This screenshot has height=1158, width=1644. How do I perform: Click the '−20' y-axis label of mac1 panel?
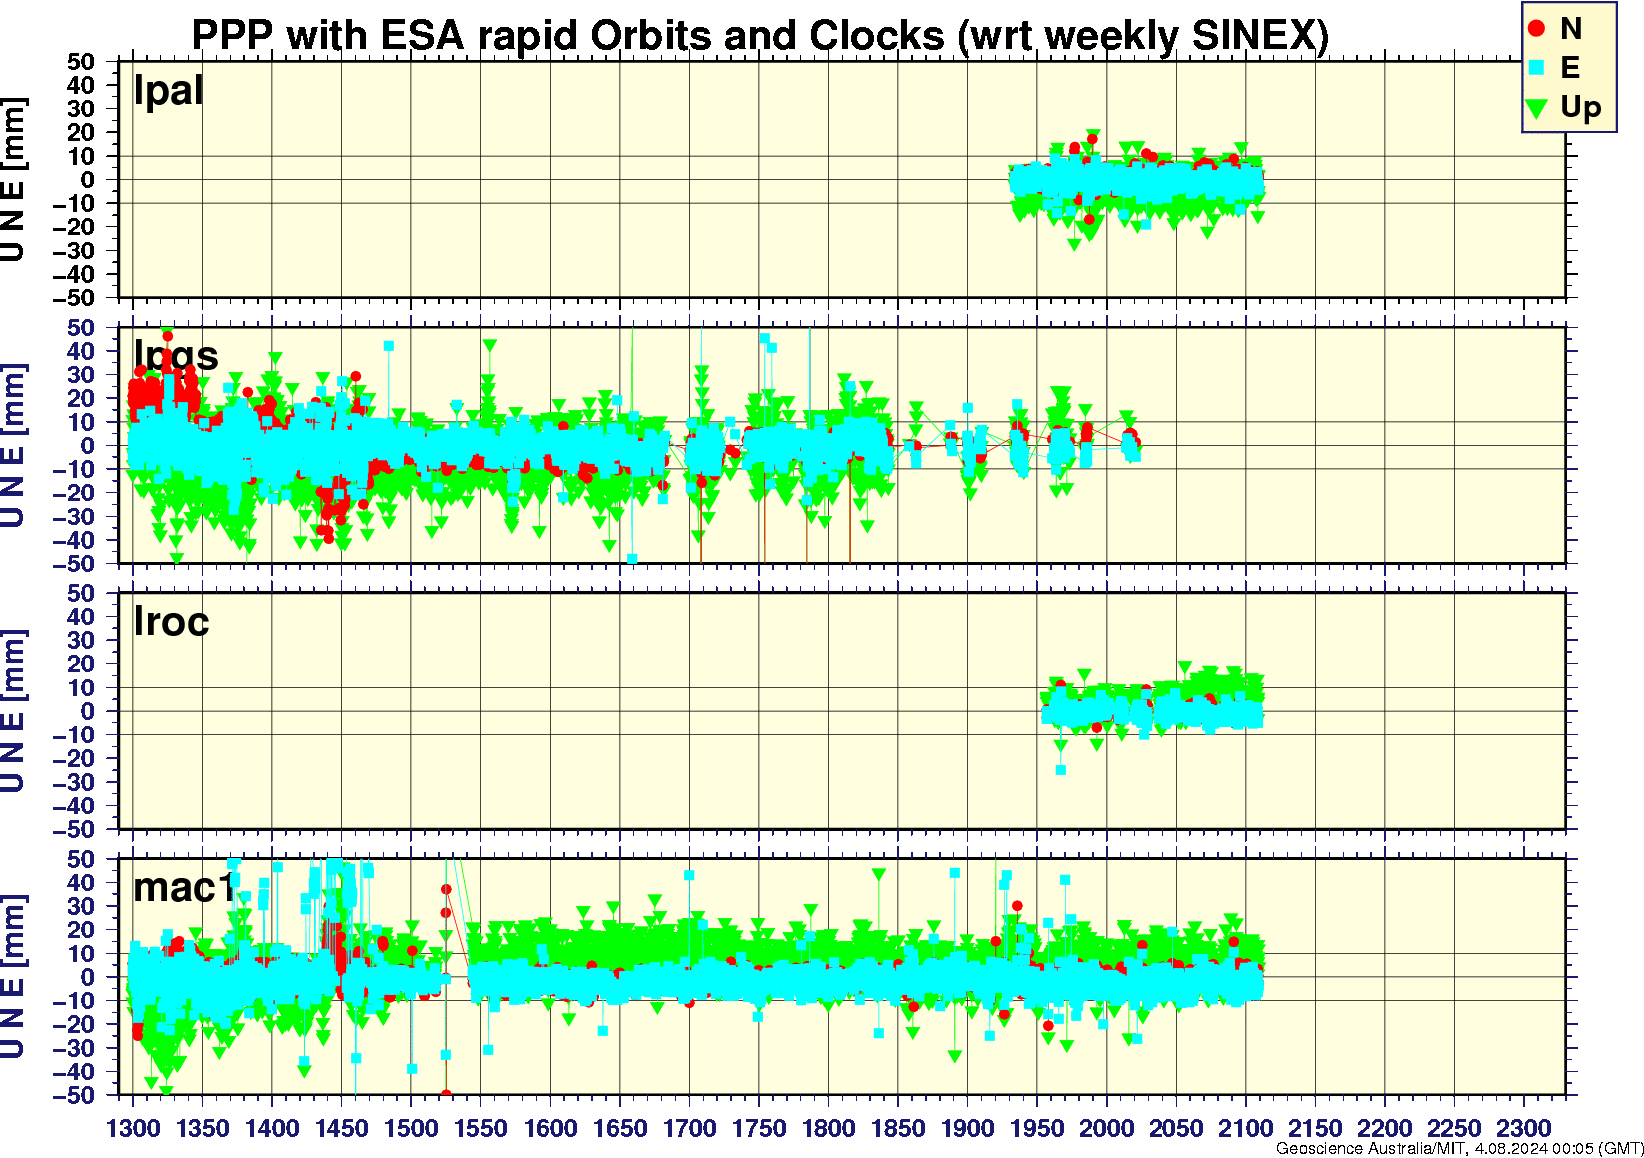point(75,1024)
